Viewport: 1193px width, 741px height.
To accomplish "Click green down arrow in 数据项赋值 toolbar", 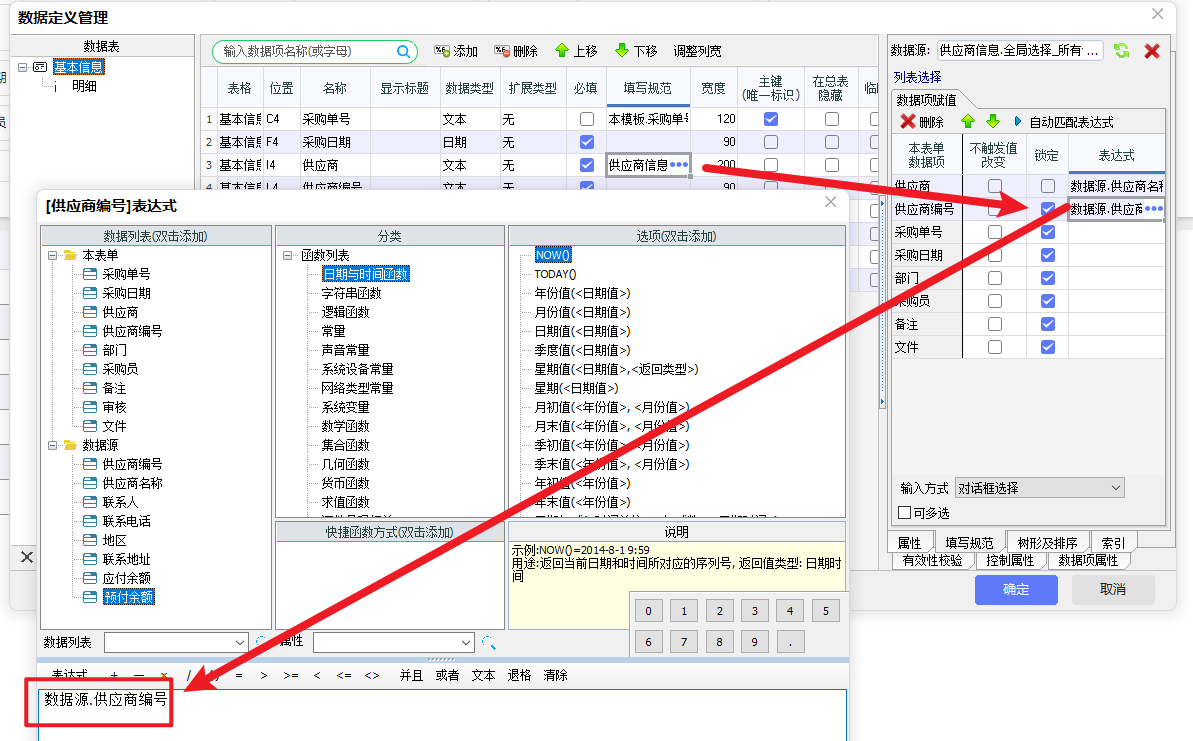I will click(993, 122).
